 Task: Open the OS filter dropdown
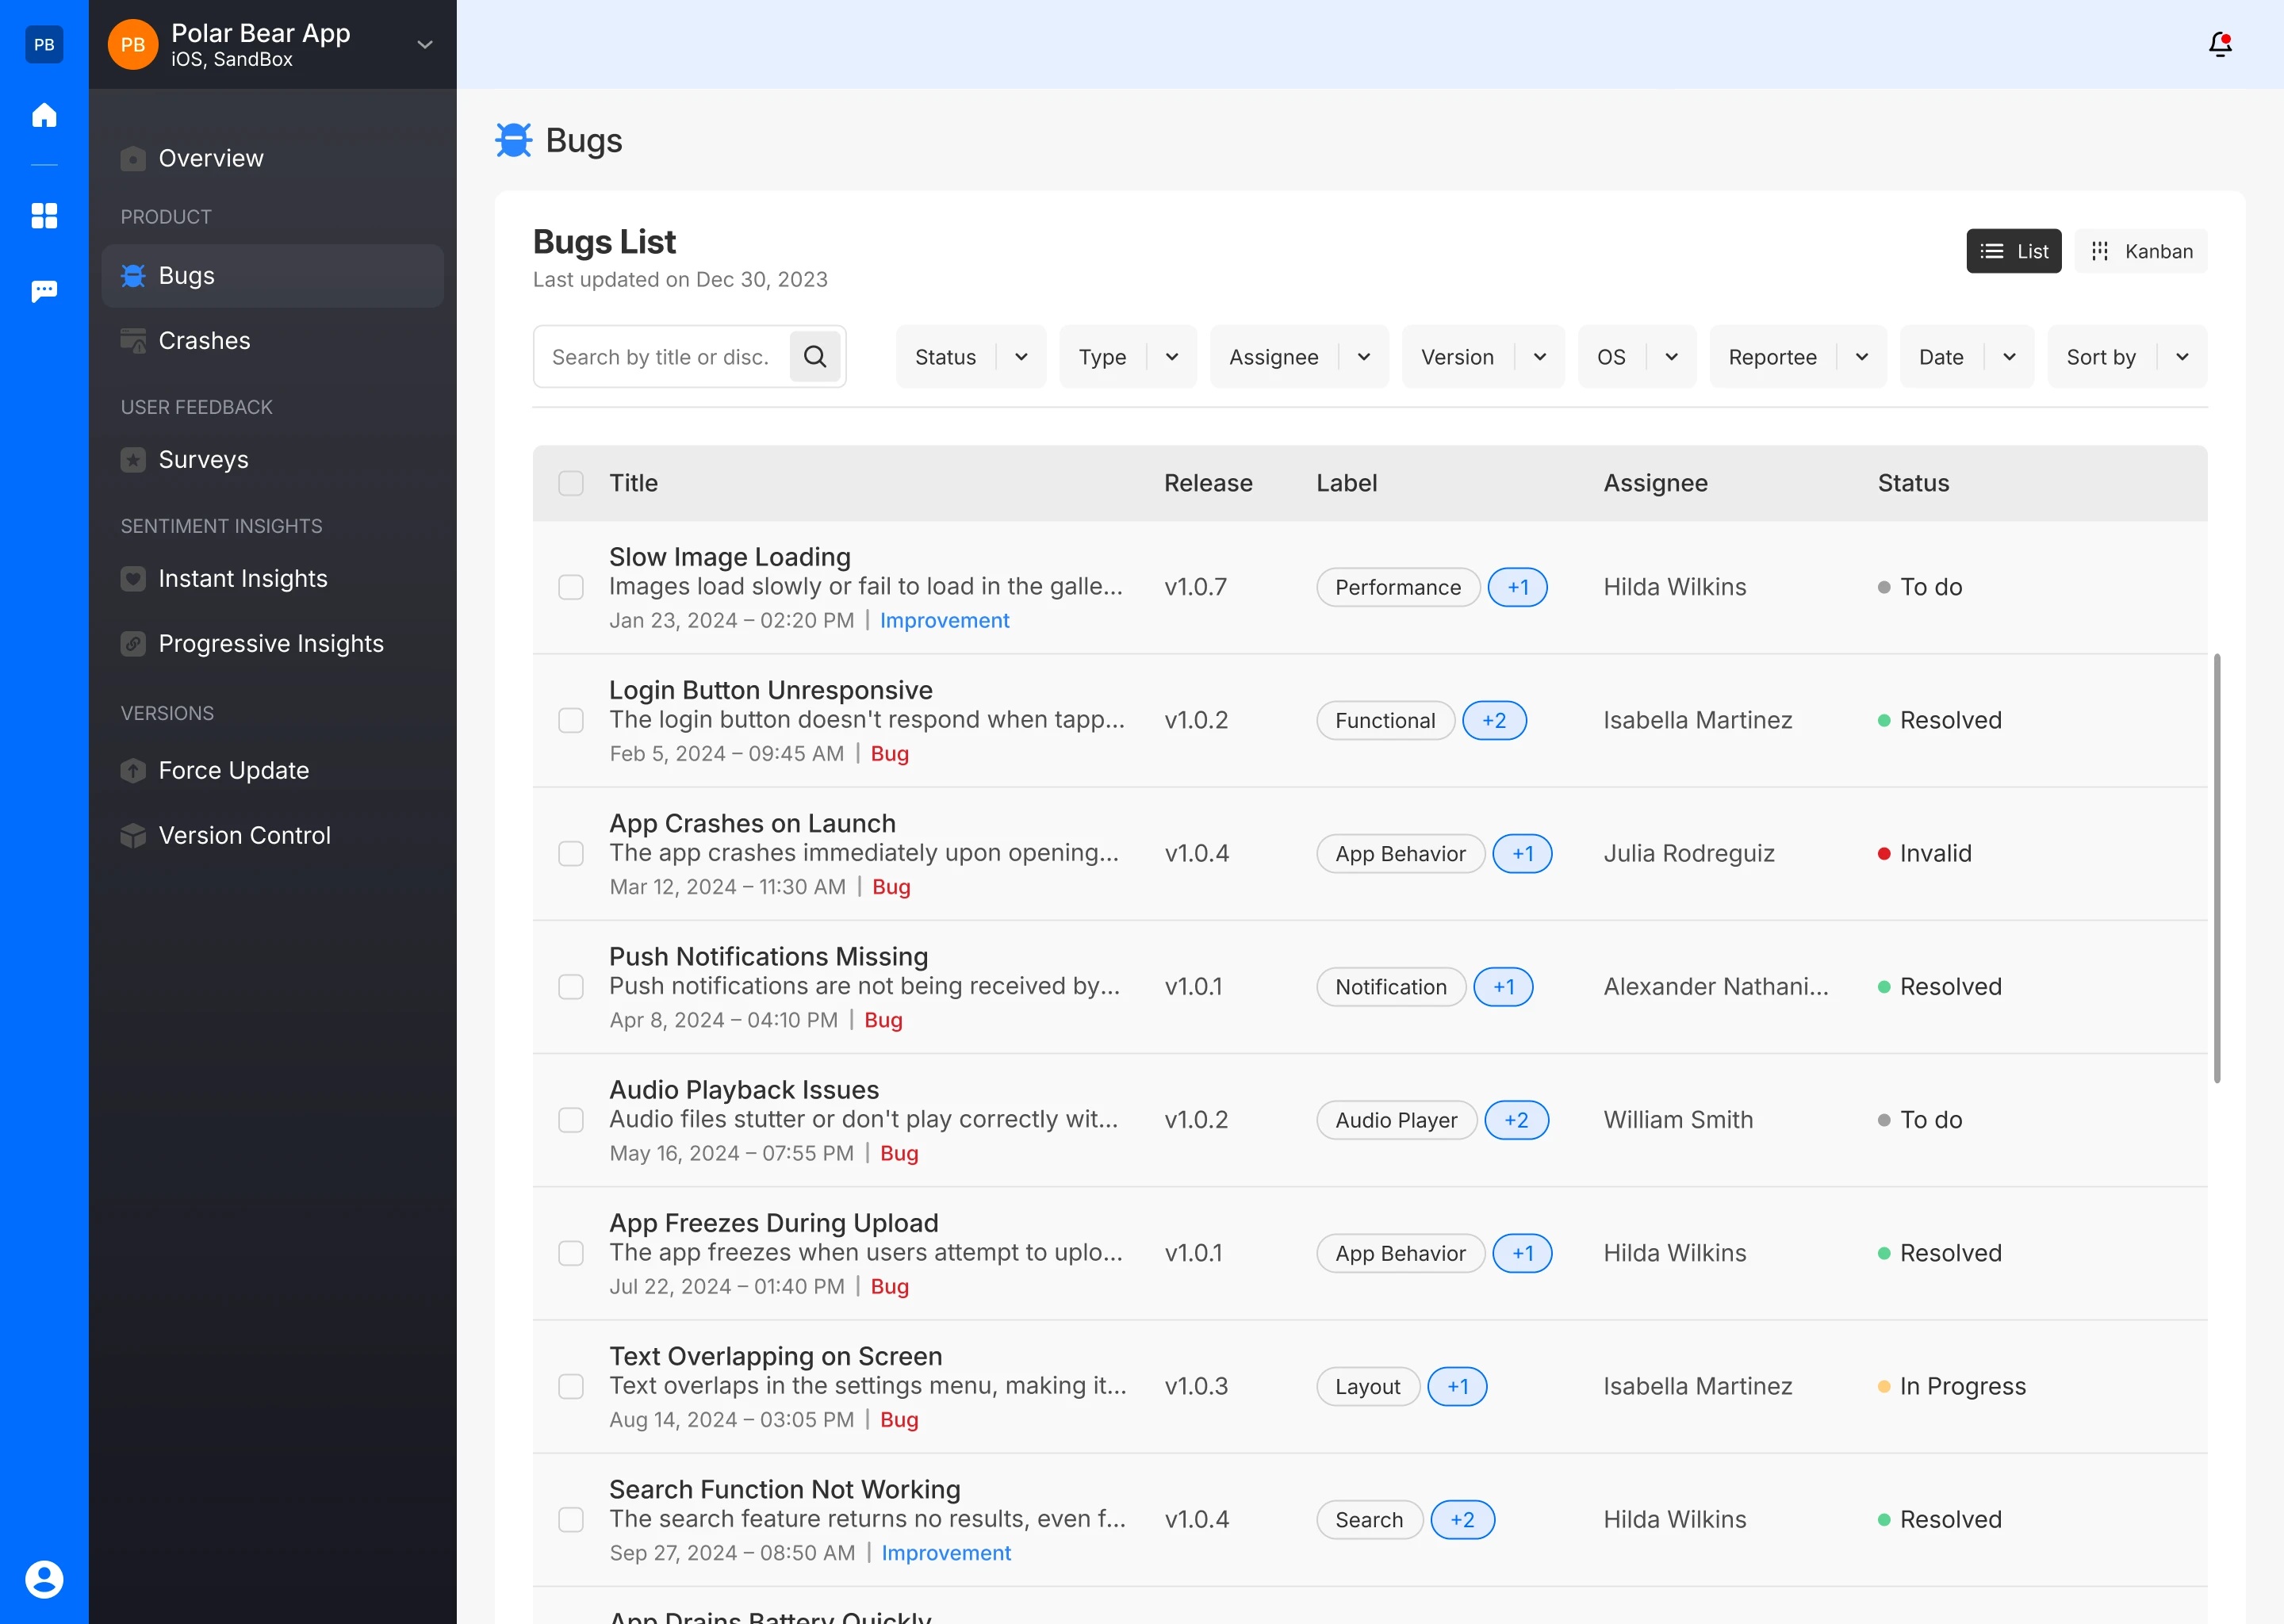coord(1637,357)
